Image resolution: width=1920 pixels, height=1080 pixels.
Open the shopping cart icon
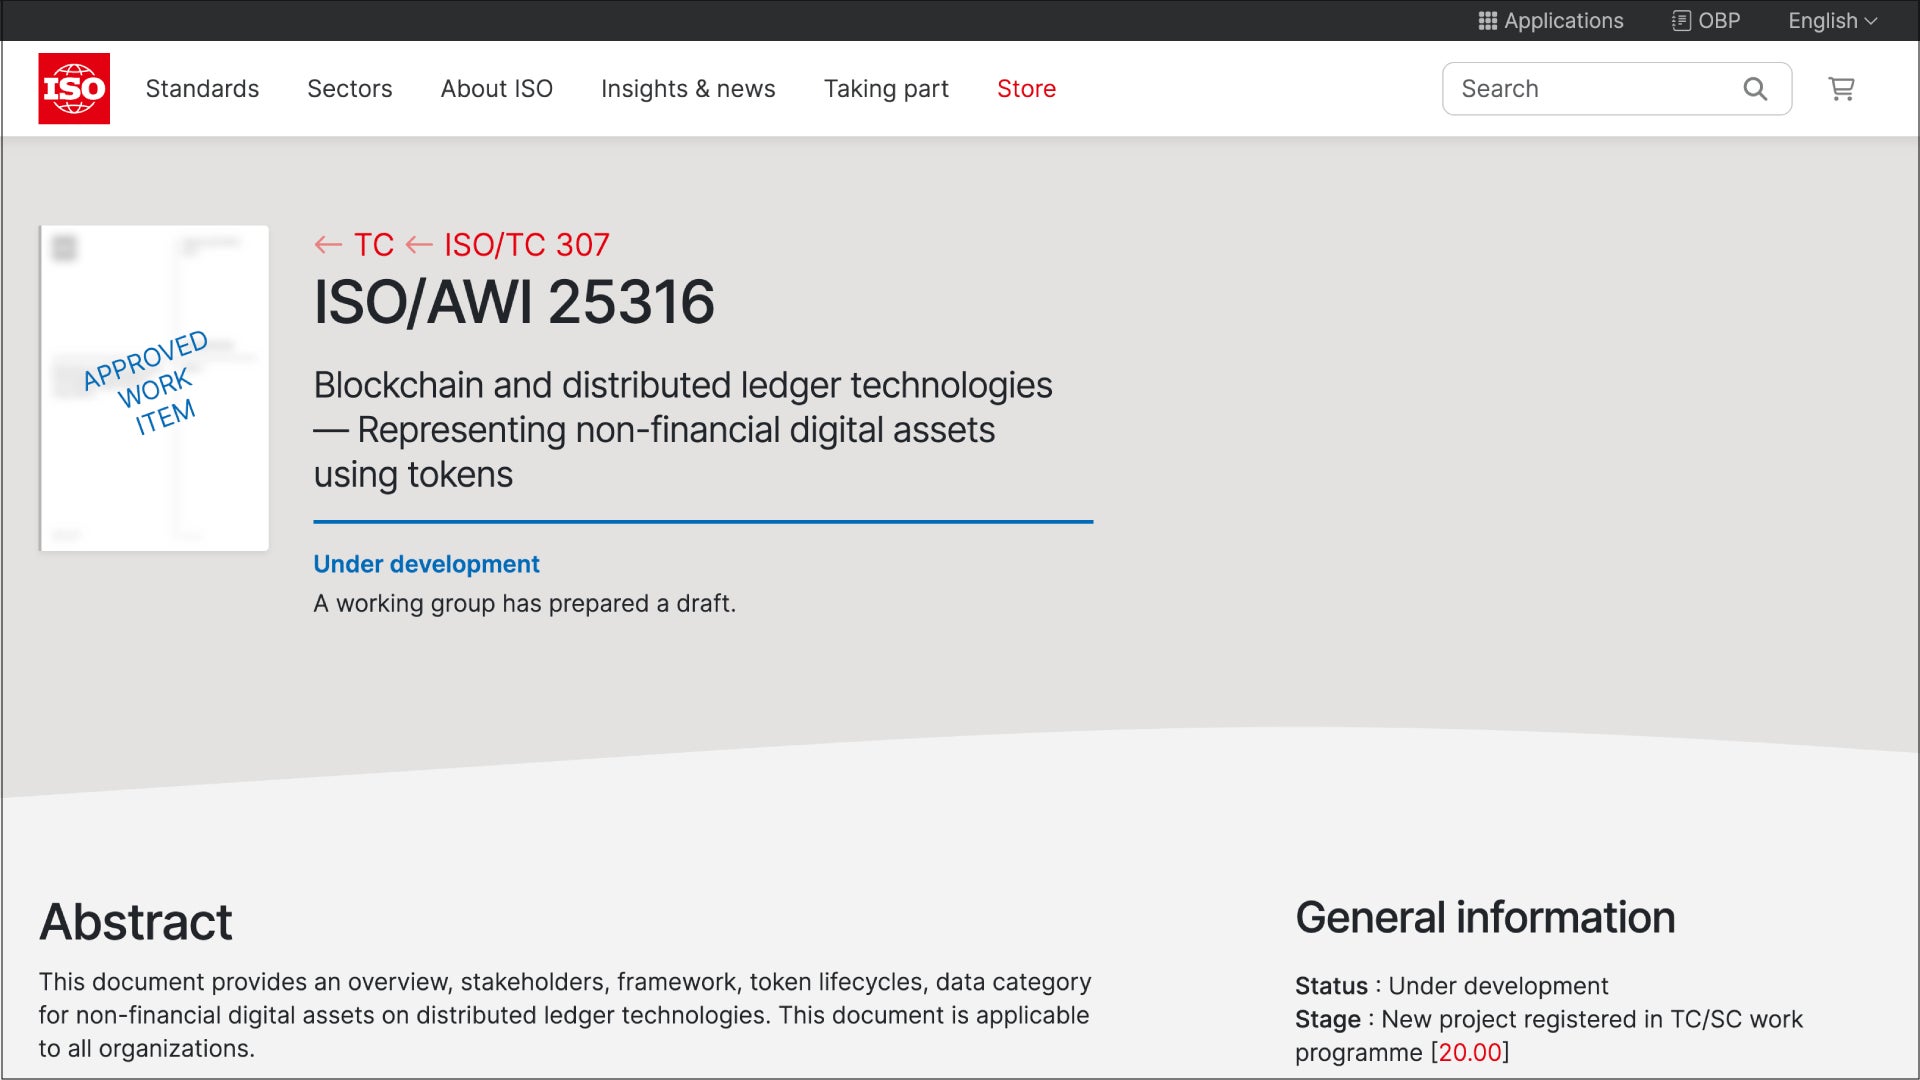pos(1841,89)
